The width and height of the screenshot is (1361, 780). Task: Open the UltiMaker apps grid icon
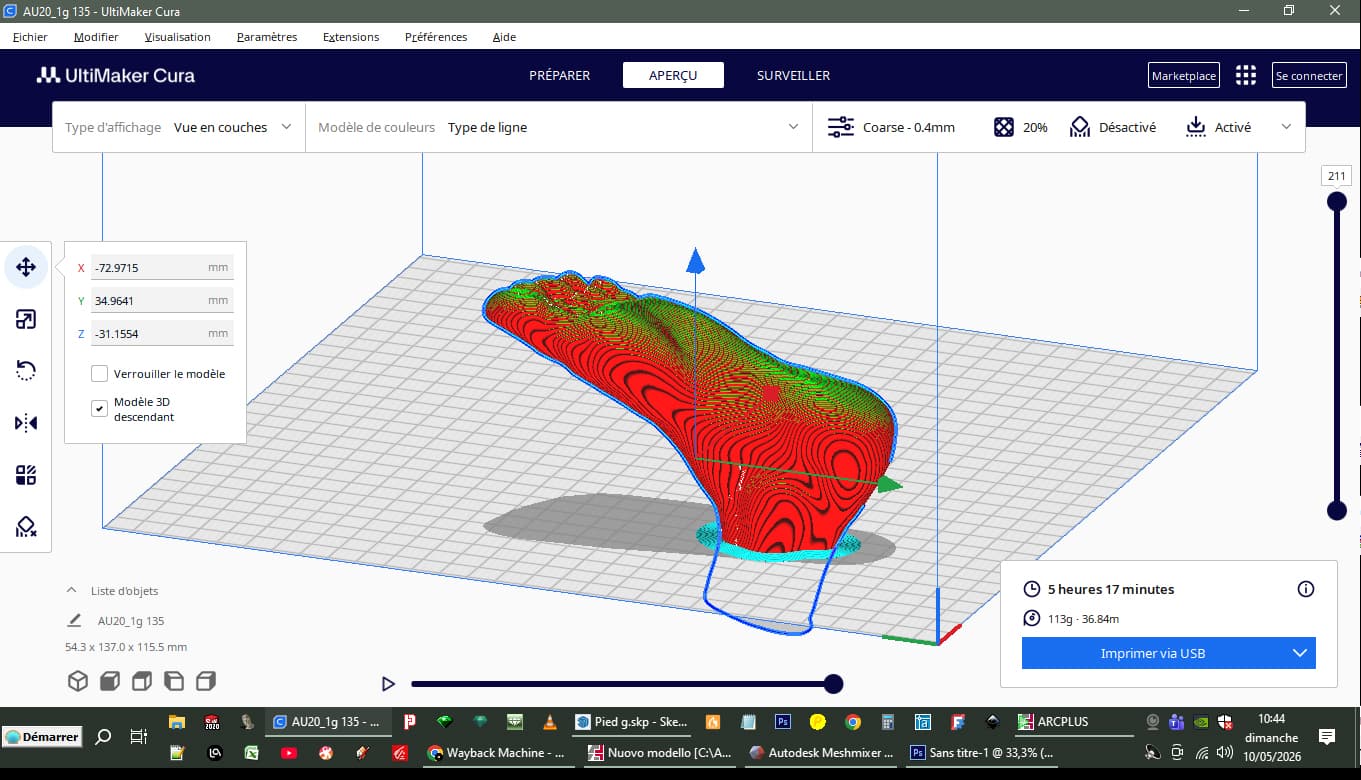[1245, 75]
